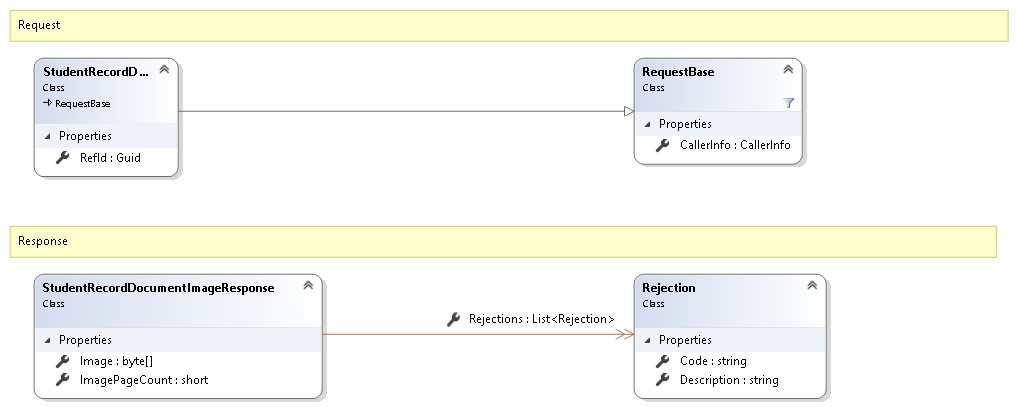Image resolution: width=1017 pixels, height=407 pixels.
Task: Click the wrench icon beside Image : byte[]
Action: pyautogui.click(x=62, y=361)
